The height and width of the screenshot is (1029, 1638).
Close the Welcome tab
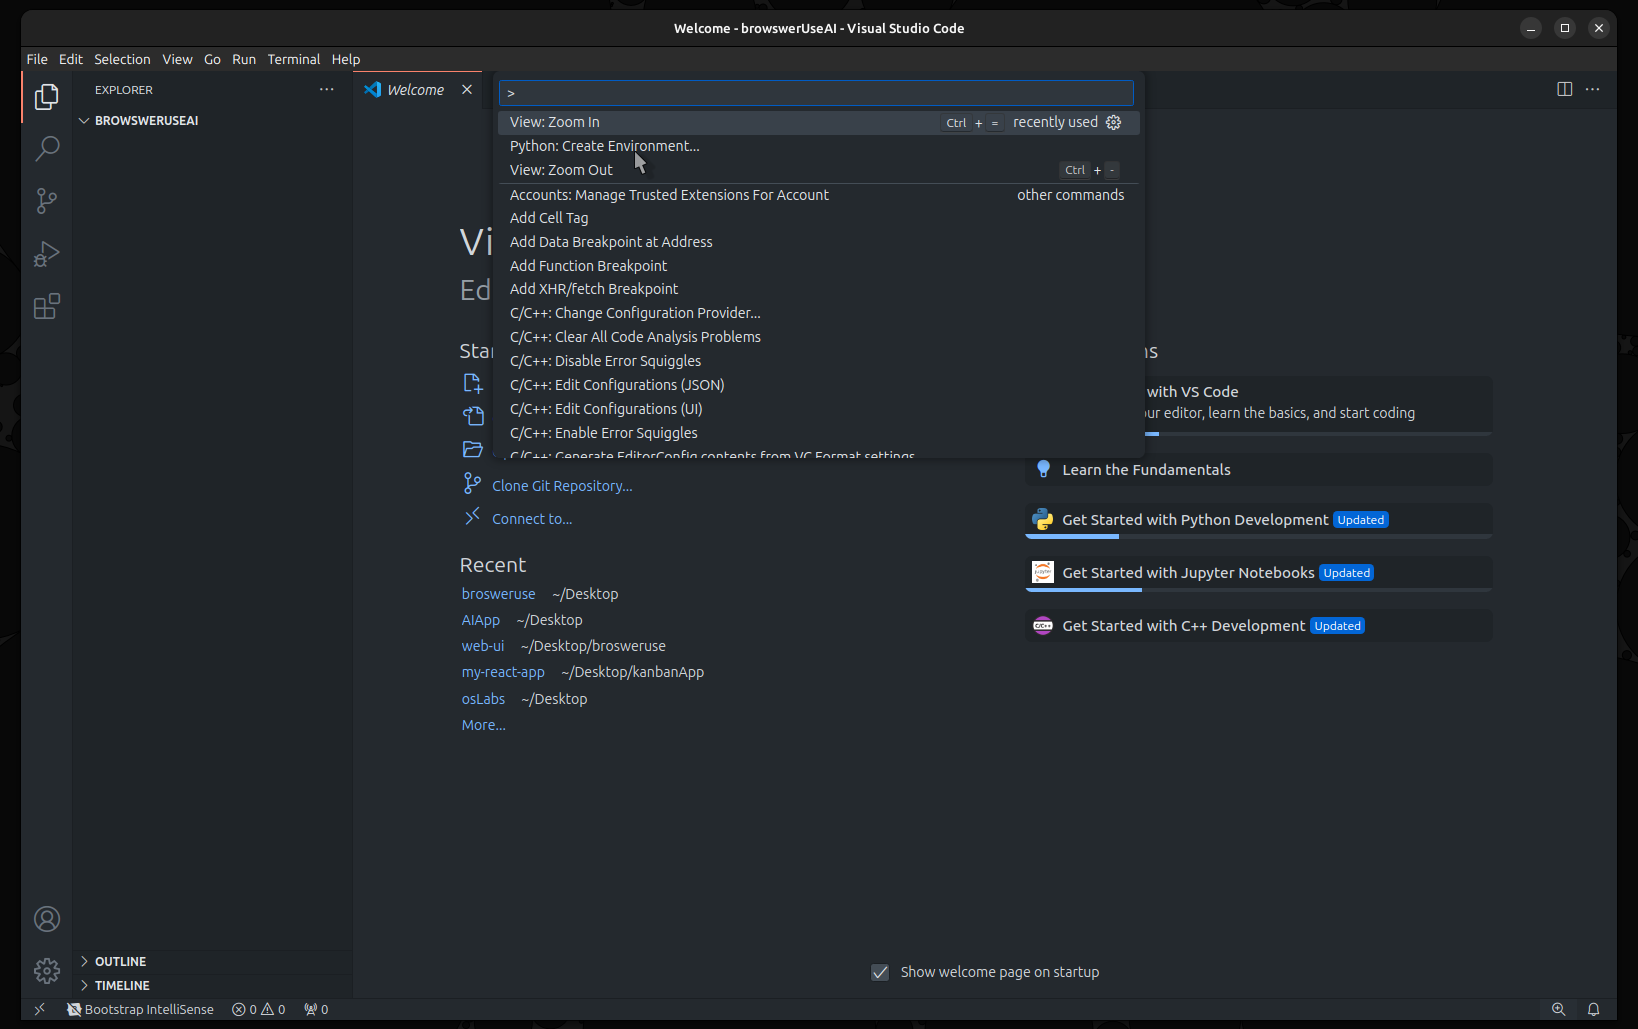click(467, 90)
